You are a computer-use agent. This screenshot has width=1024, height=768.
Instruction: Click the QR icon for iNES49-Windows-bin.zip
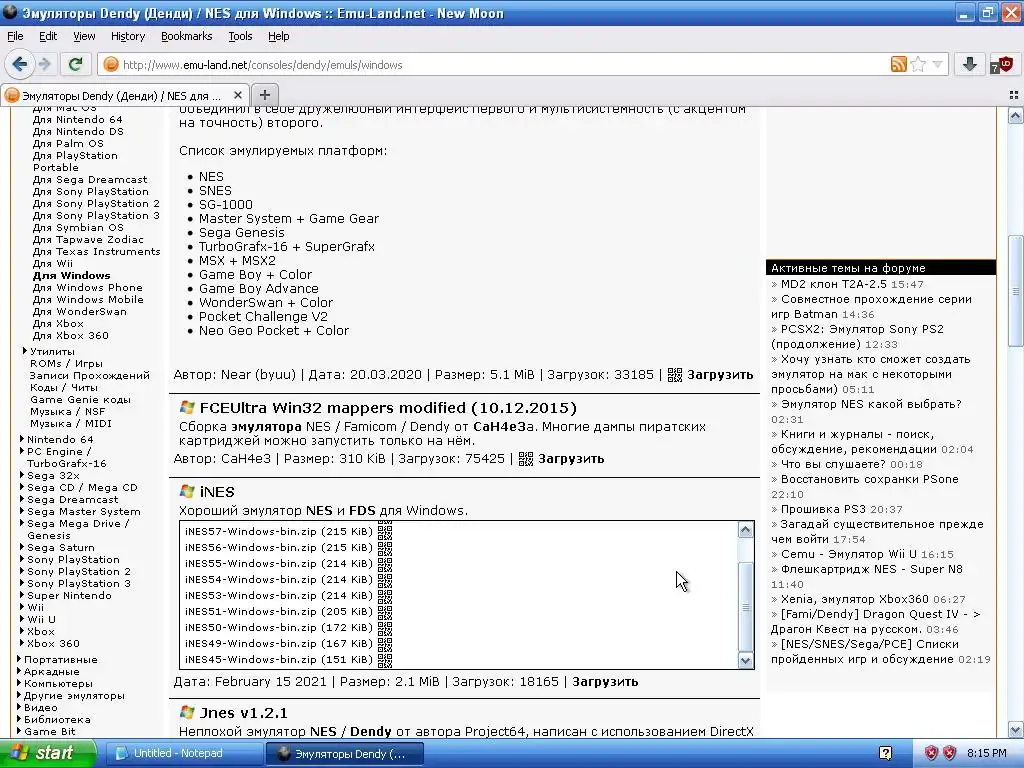385,643
